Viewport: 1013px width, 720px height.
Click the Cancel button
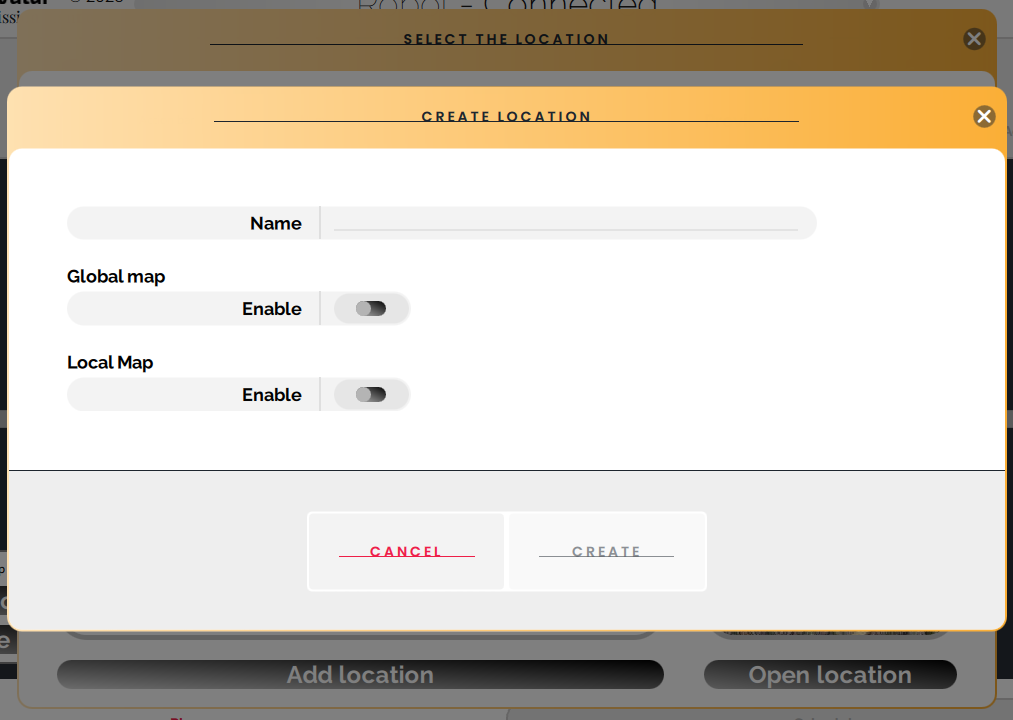[x=406, y=551]
